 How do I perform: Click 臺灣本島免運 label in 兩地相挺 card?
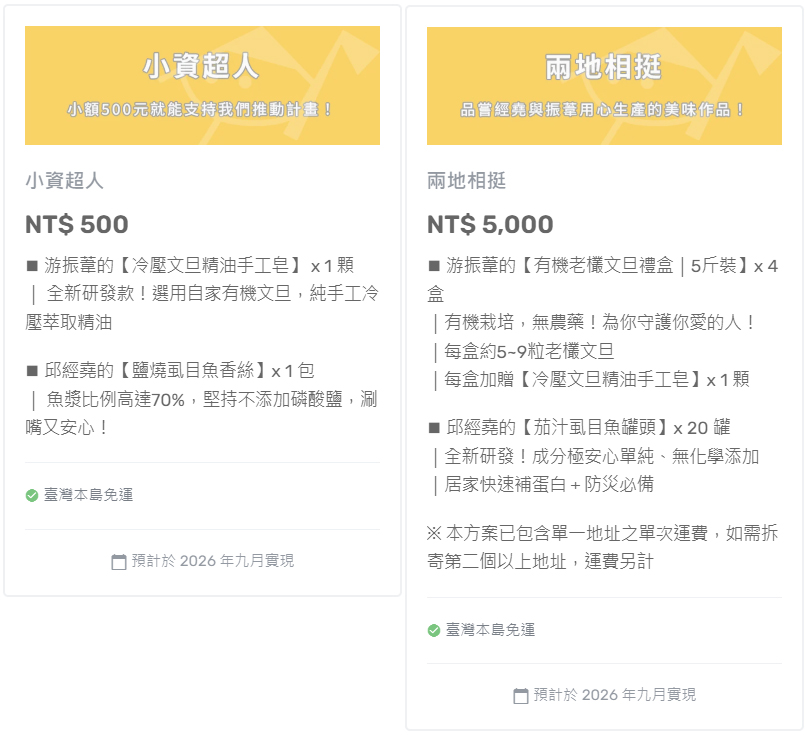click(x=490, y=630)
